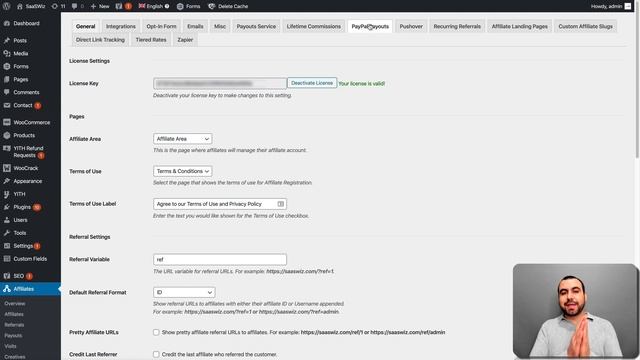
Task: Switch to the Zapier tab
Action: (x=185, y=40)
